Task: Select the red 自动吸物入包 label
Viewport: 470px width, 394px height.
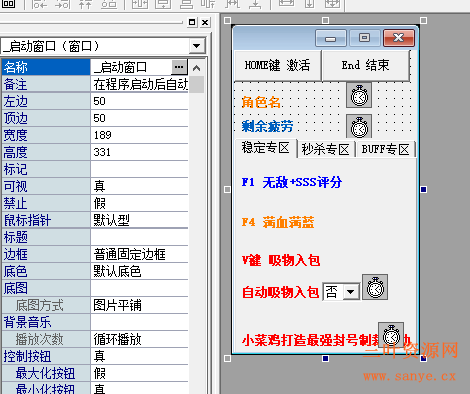Action: [281, 292]
